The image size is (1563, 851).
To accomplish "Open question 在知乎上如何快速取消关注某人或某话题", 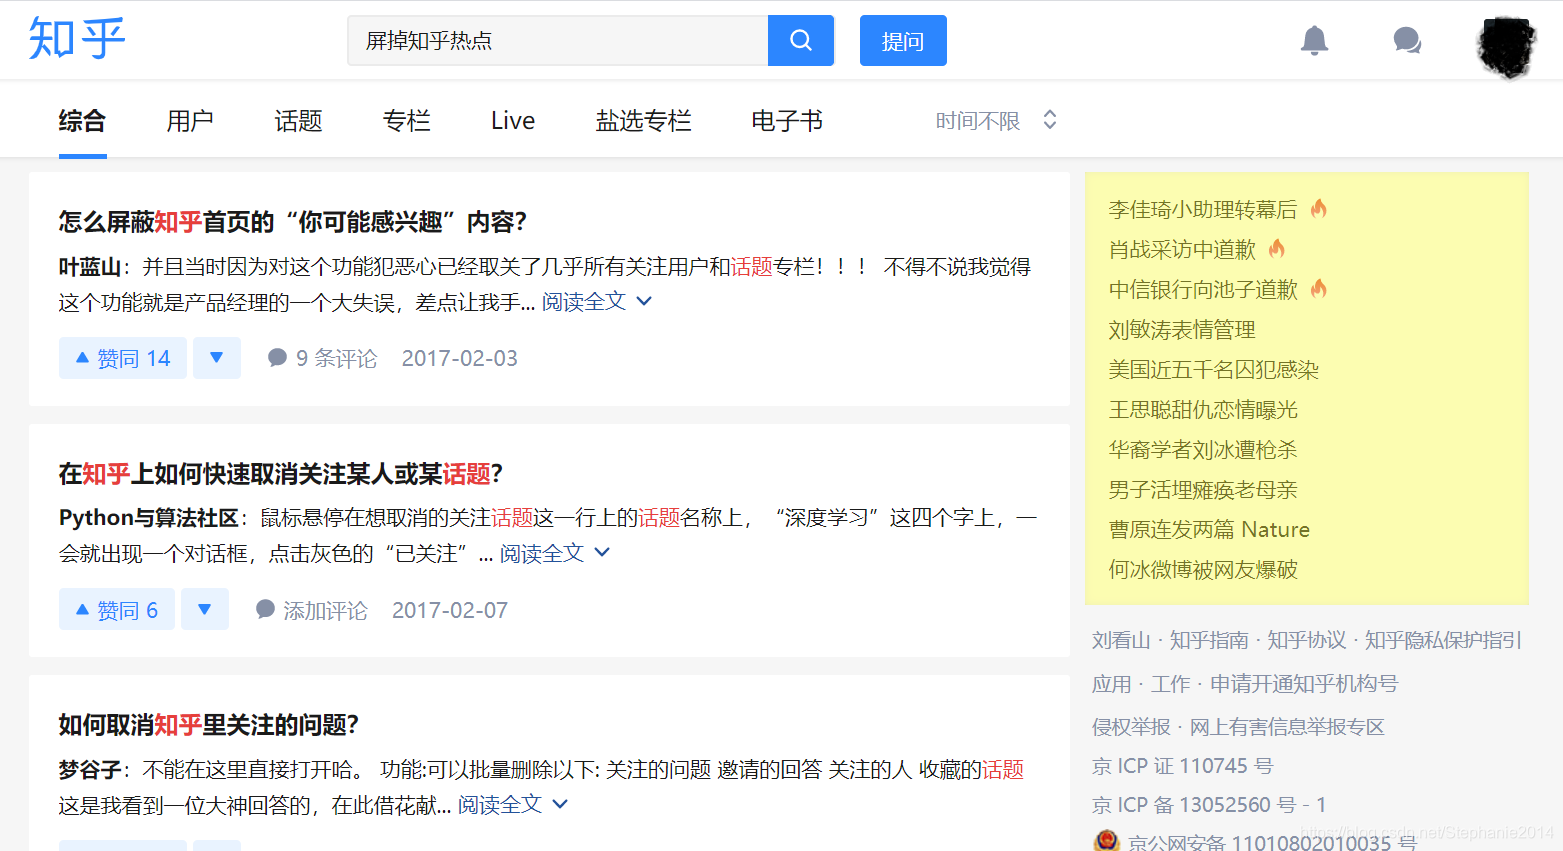I will point(280,474).
